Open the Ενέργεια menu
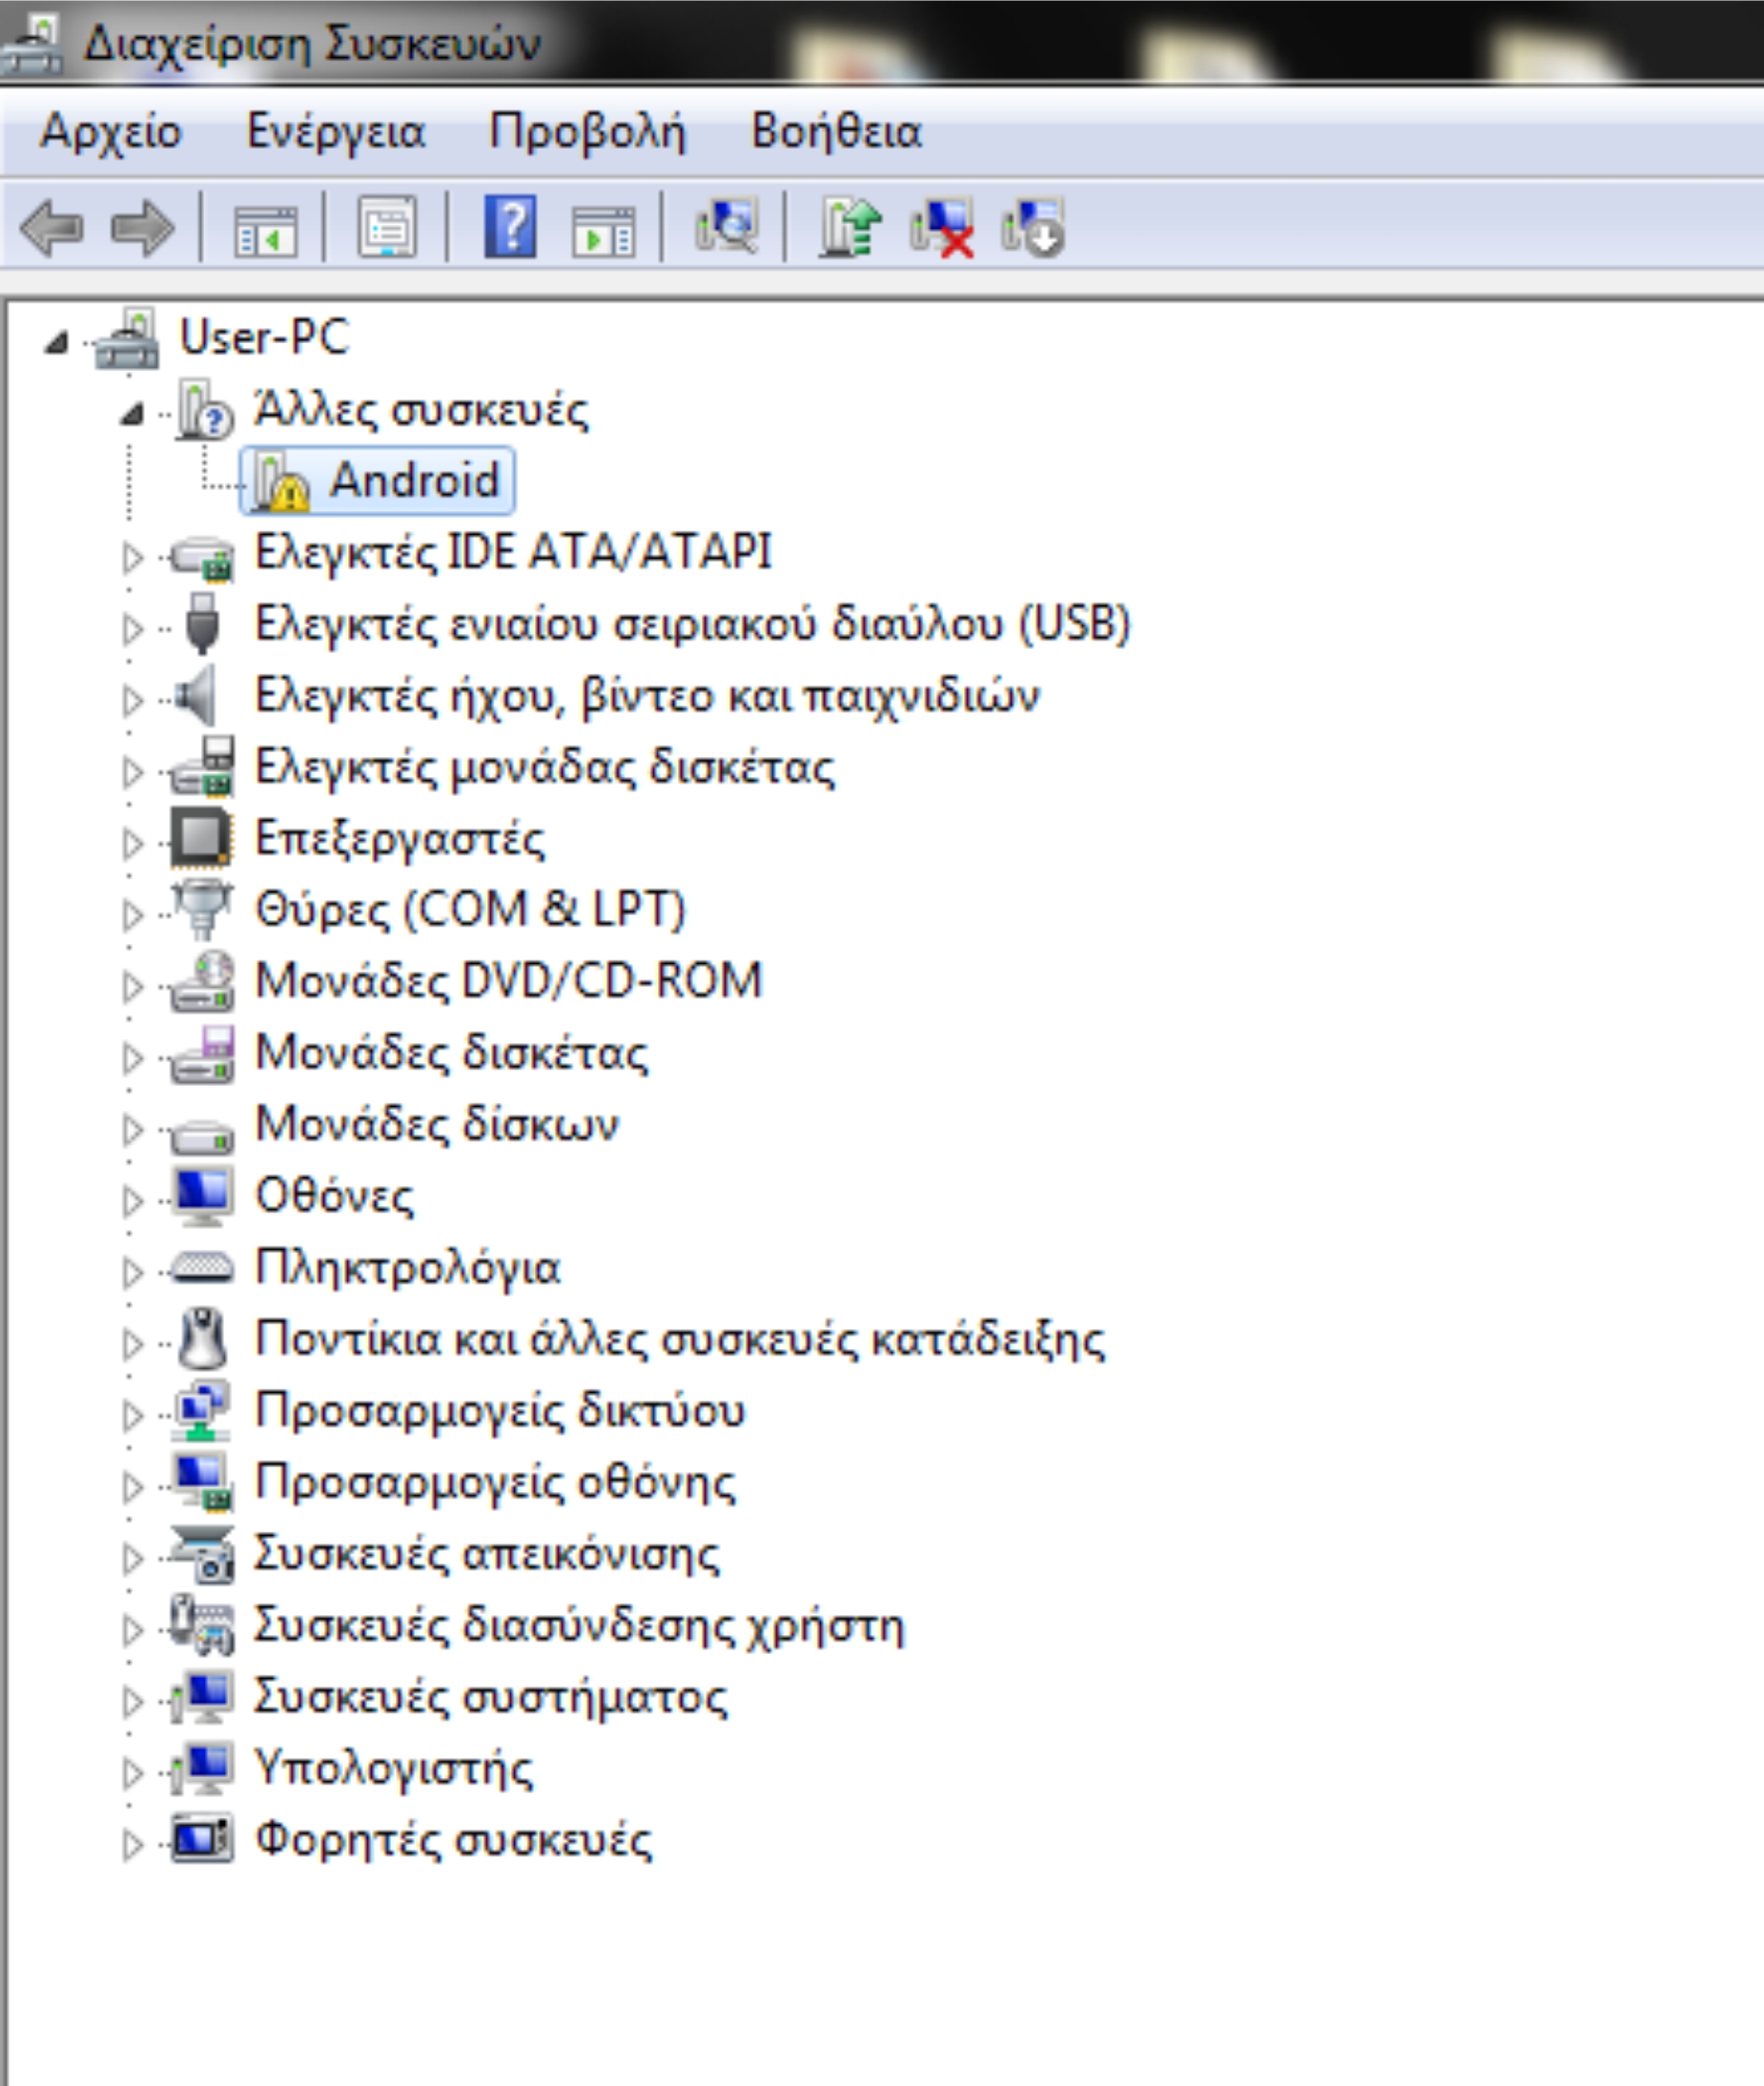Image resolution: width=1764 pixels, height=2086 pixels. pyautogui.click(x=335, y=132)
